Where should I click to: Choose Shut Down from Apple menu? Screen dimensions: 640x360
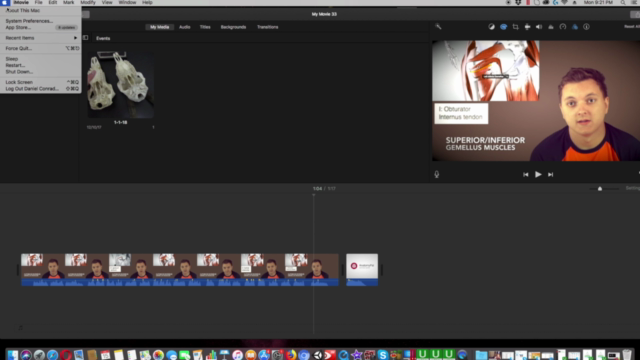coord(40,72)
